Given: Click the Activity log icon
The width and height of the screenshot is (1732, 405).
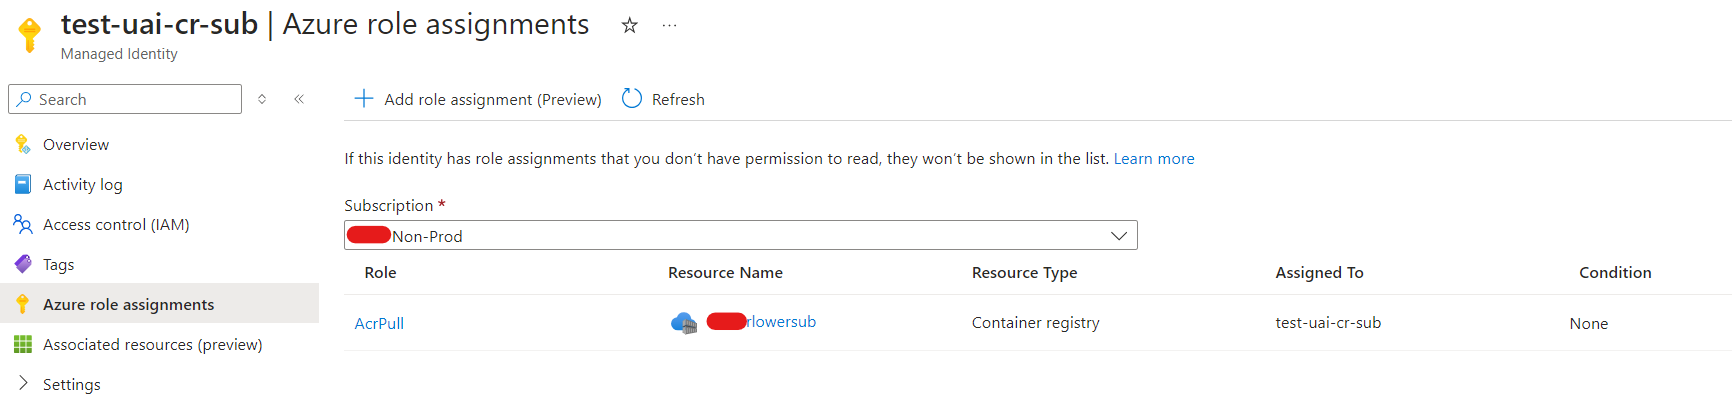Looking at the screenshot, I should click(x=23, y=184).
